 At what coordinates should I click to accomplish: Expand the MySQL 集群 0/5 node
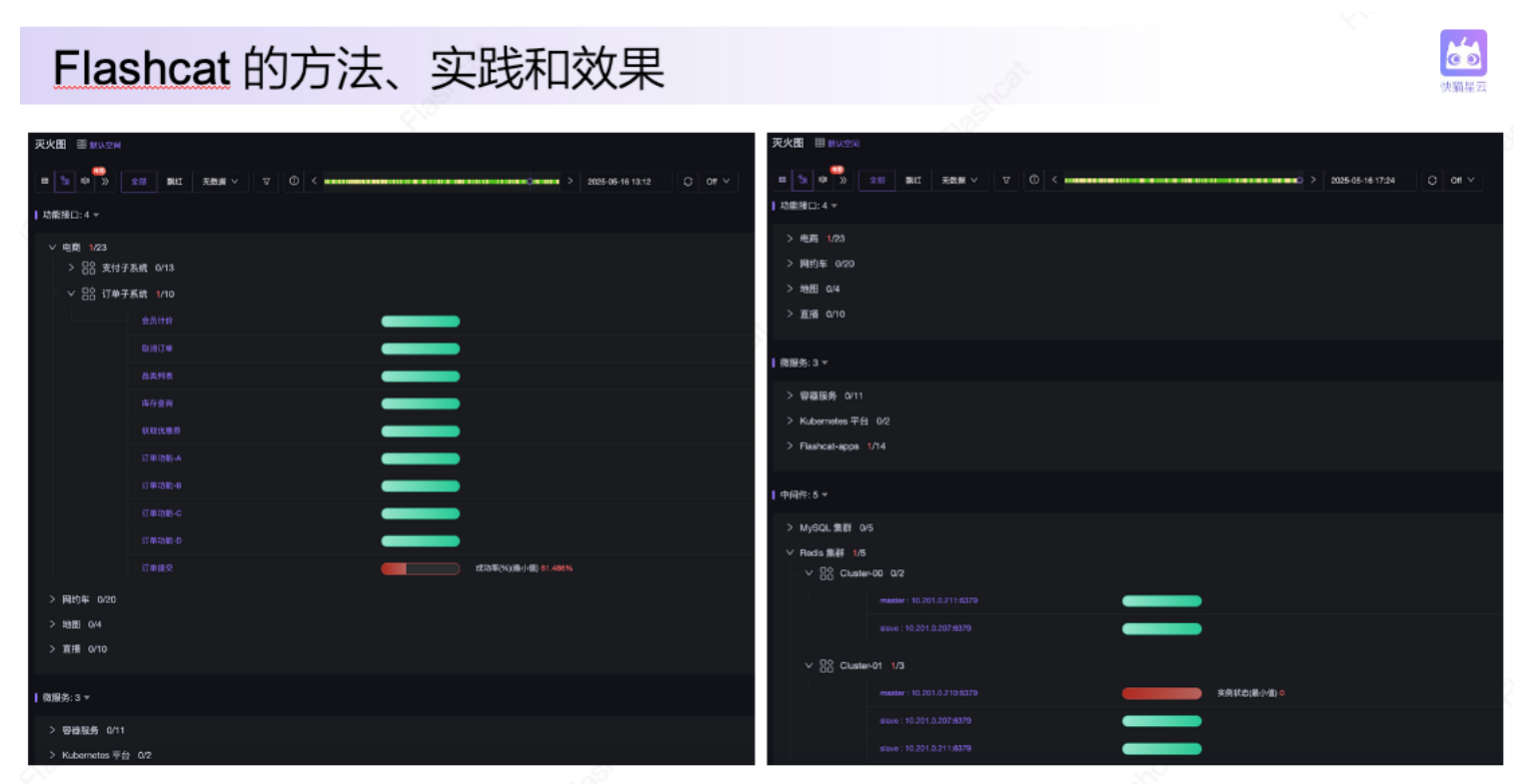click(x=790, y=527)
